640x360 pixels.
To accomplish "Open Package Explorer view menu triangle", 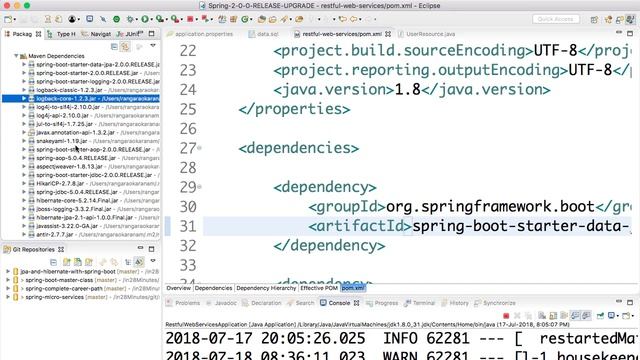I will 153,46.
